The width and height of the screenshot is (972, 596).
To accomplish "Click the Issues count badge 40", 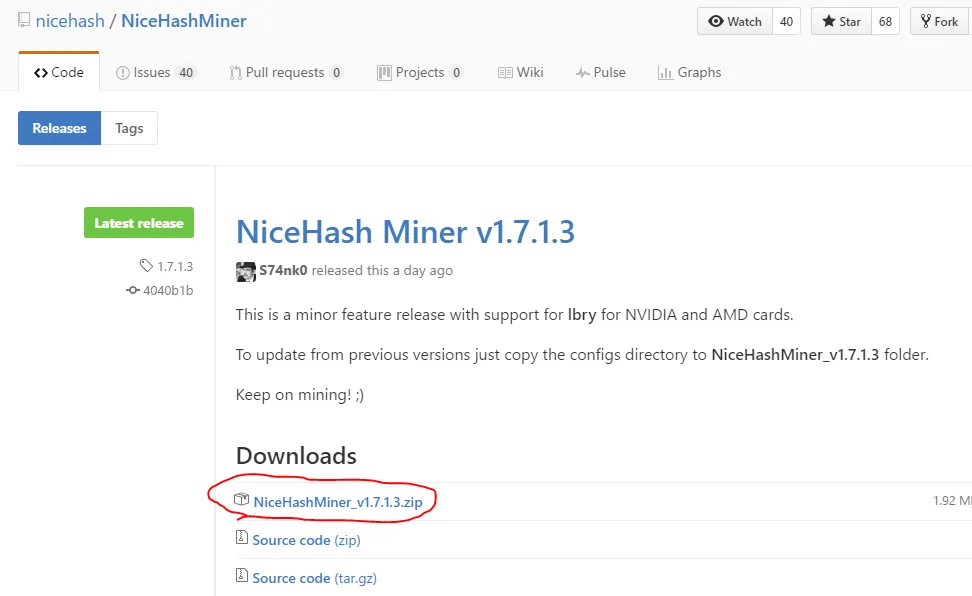I will [x=186, y=73].
